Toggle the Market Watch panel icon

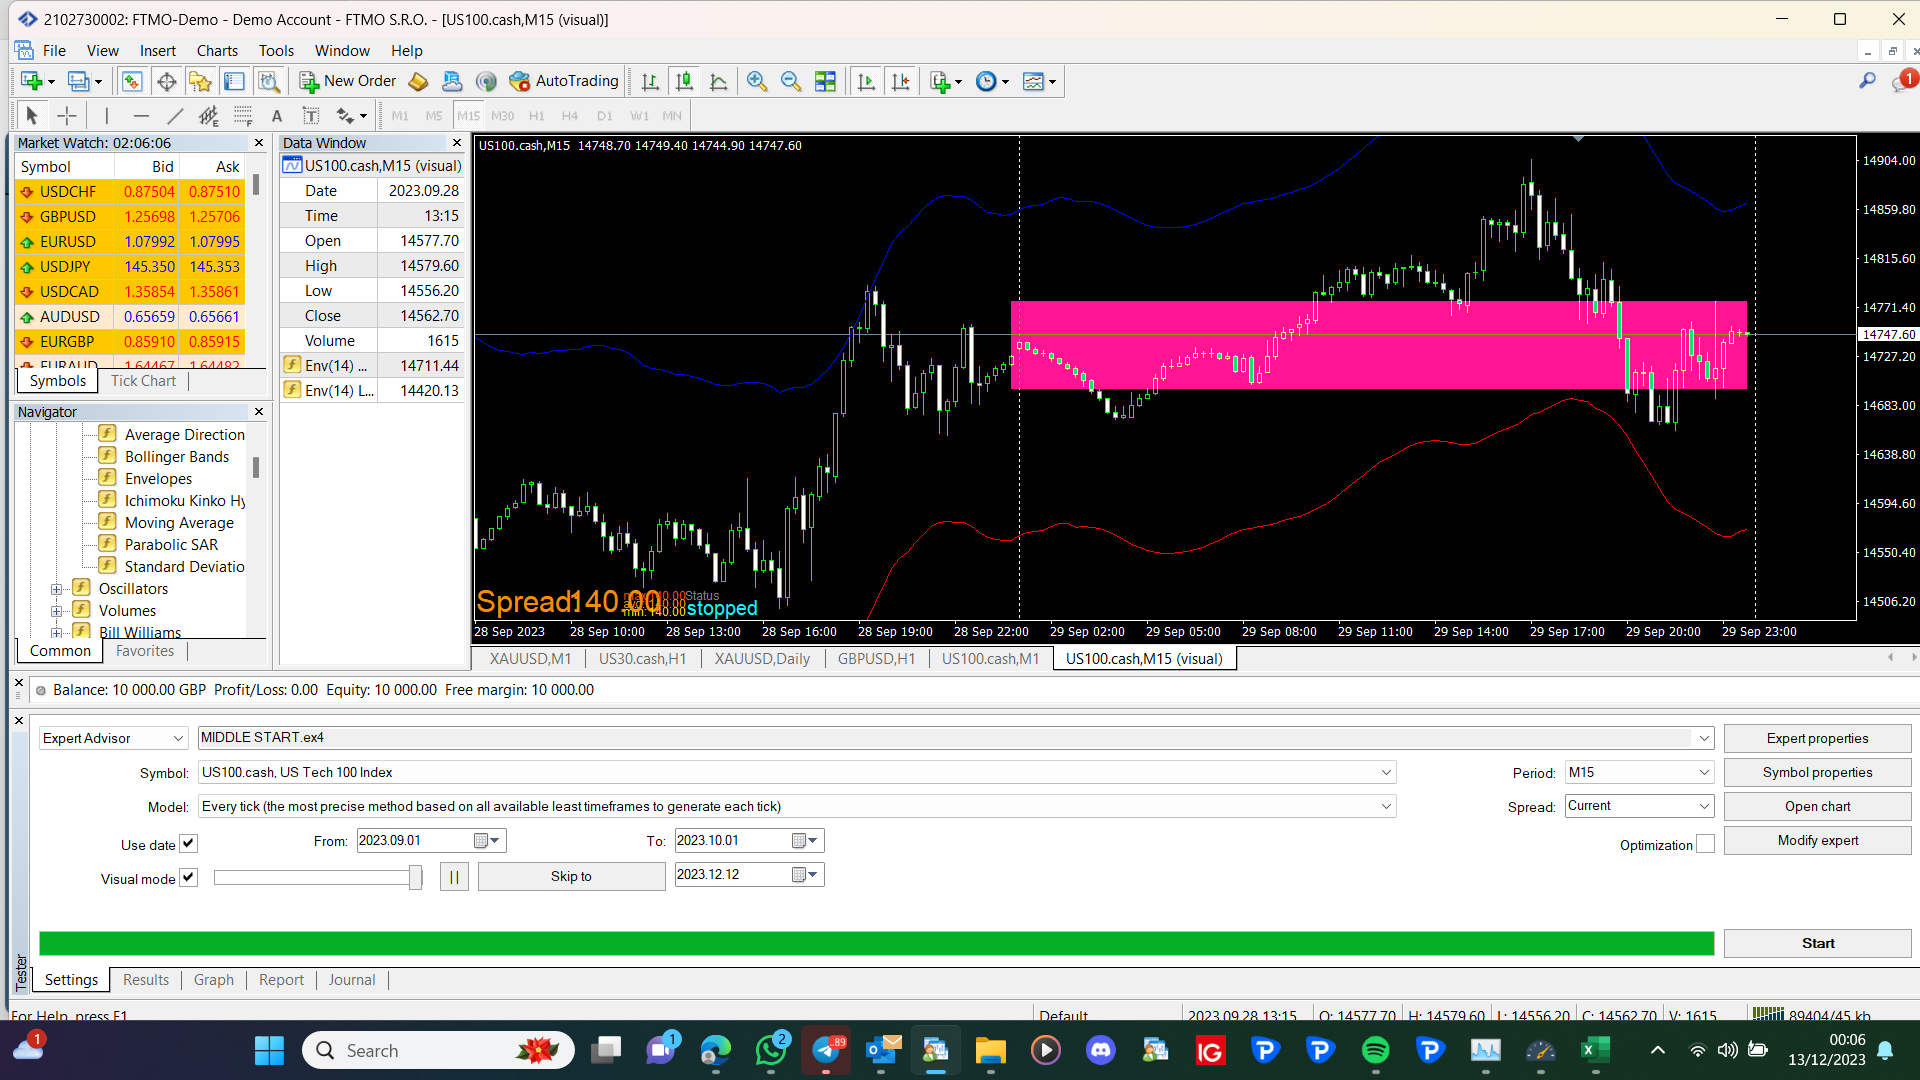click(132, 82)
